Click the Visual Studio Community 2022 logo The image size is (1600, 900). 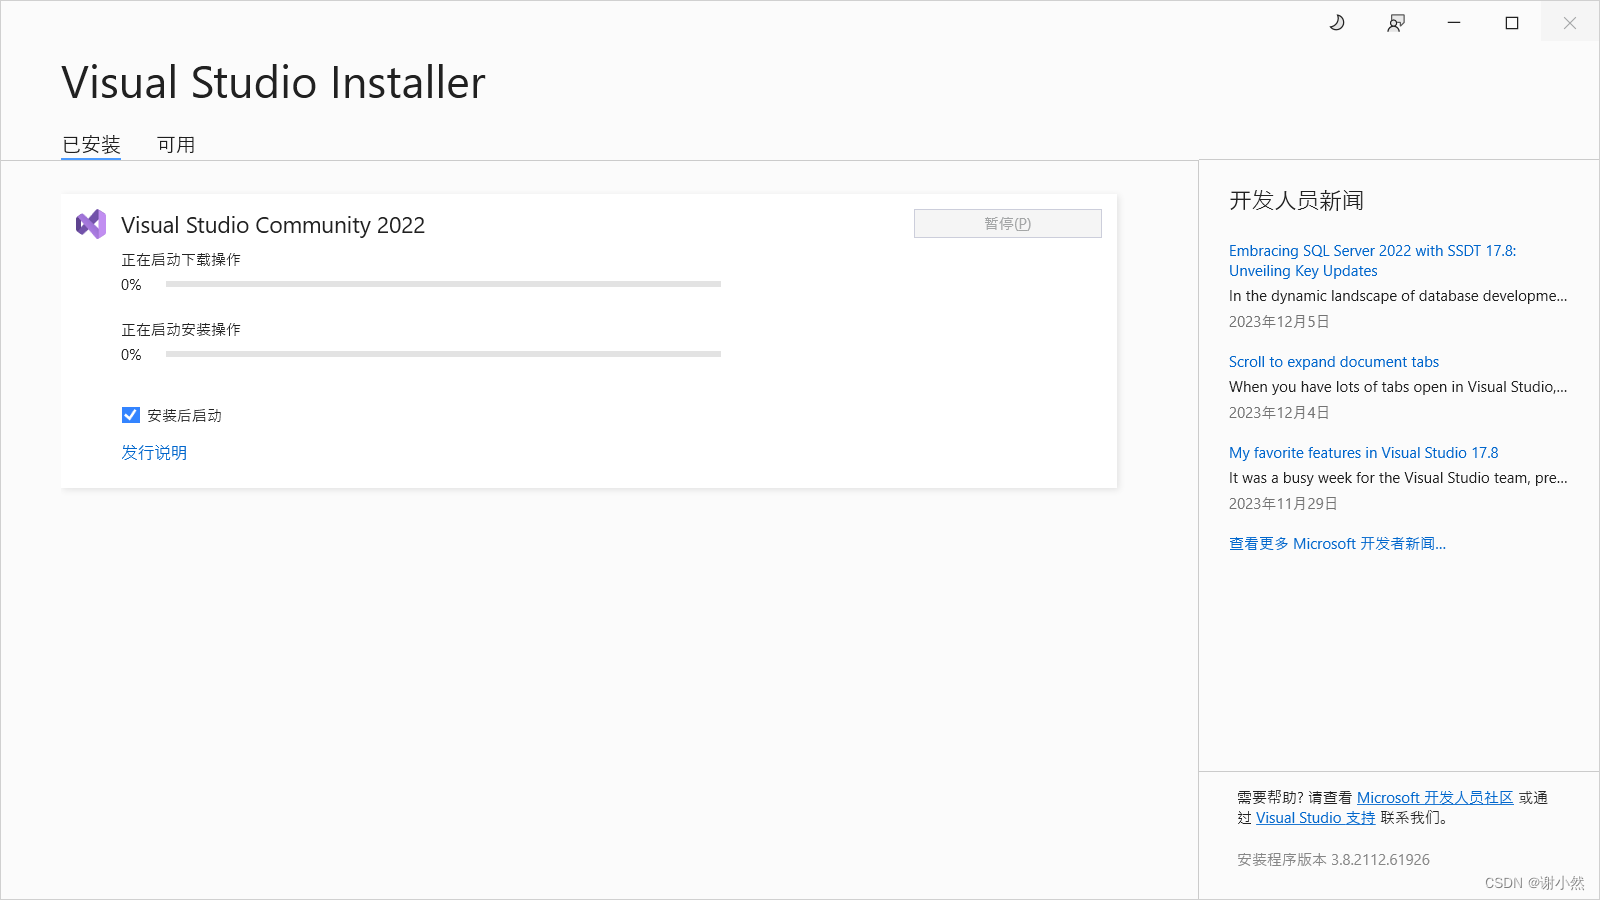coord(91,224)
